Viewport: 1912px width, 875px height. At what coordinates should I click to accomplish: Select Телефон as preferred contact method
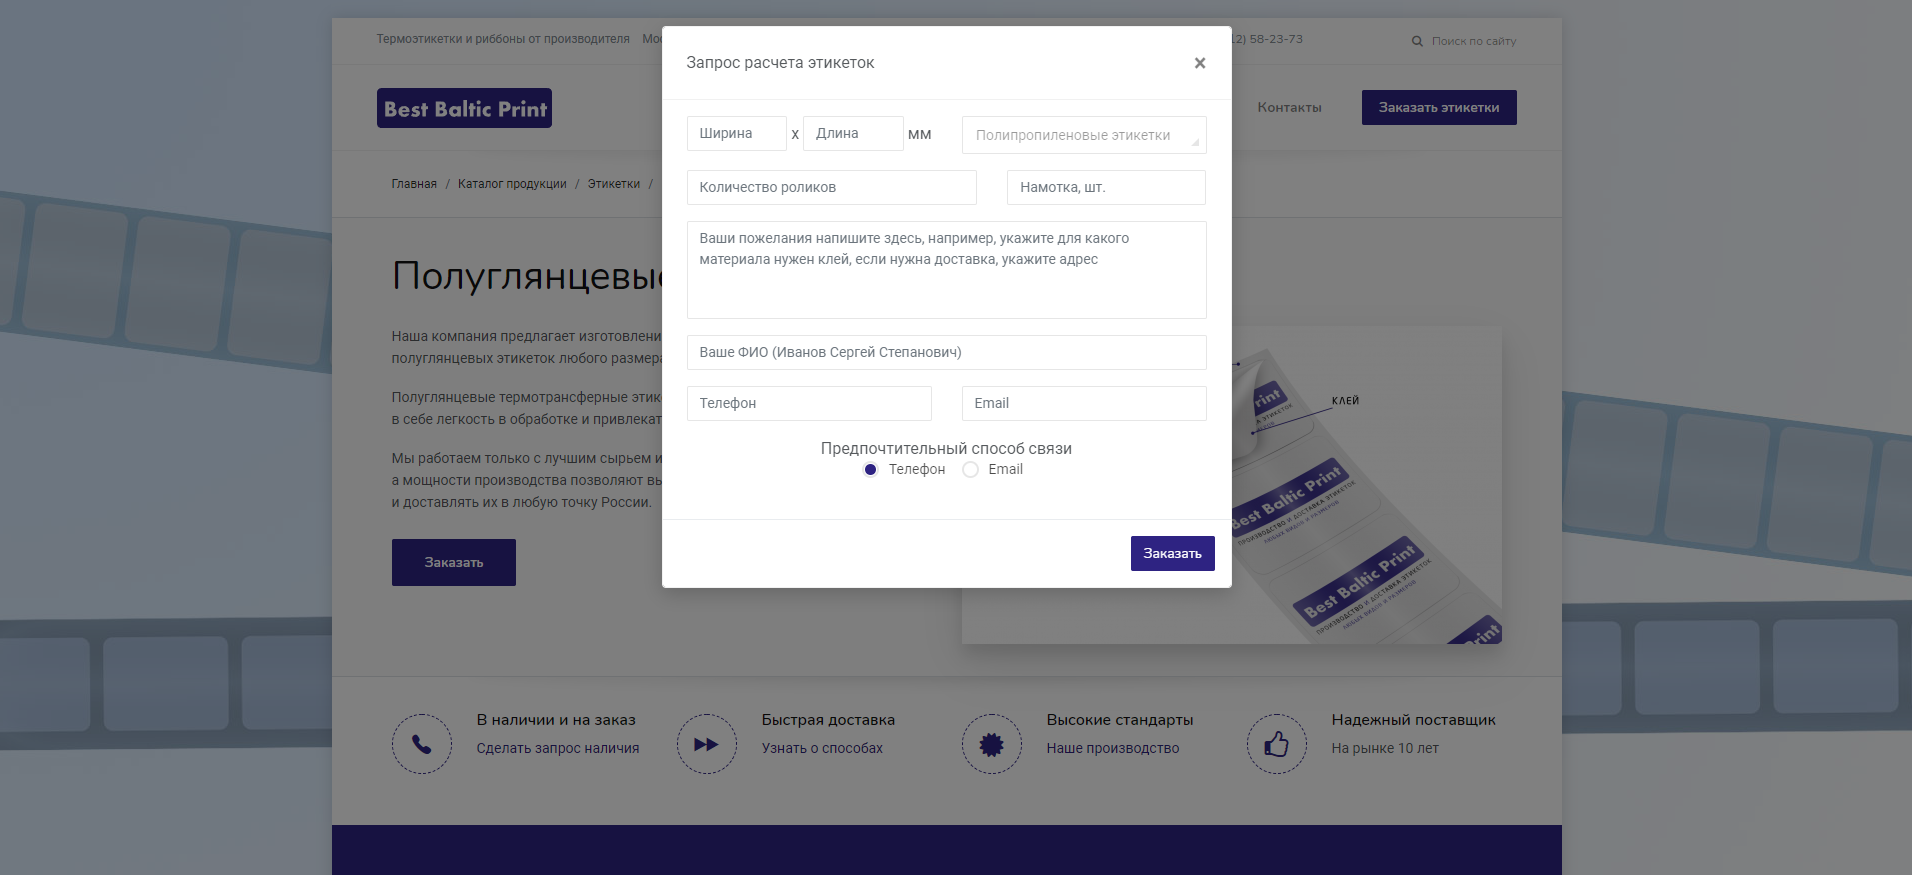pos(871,470)
